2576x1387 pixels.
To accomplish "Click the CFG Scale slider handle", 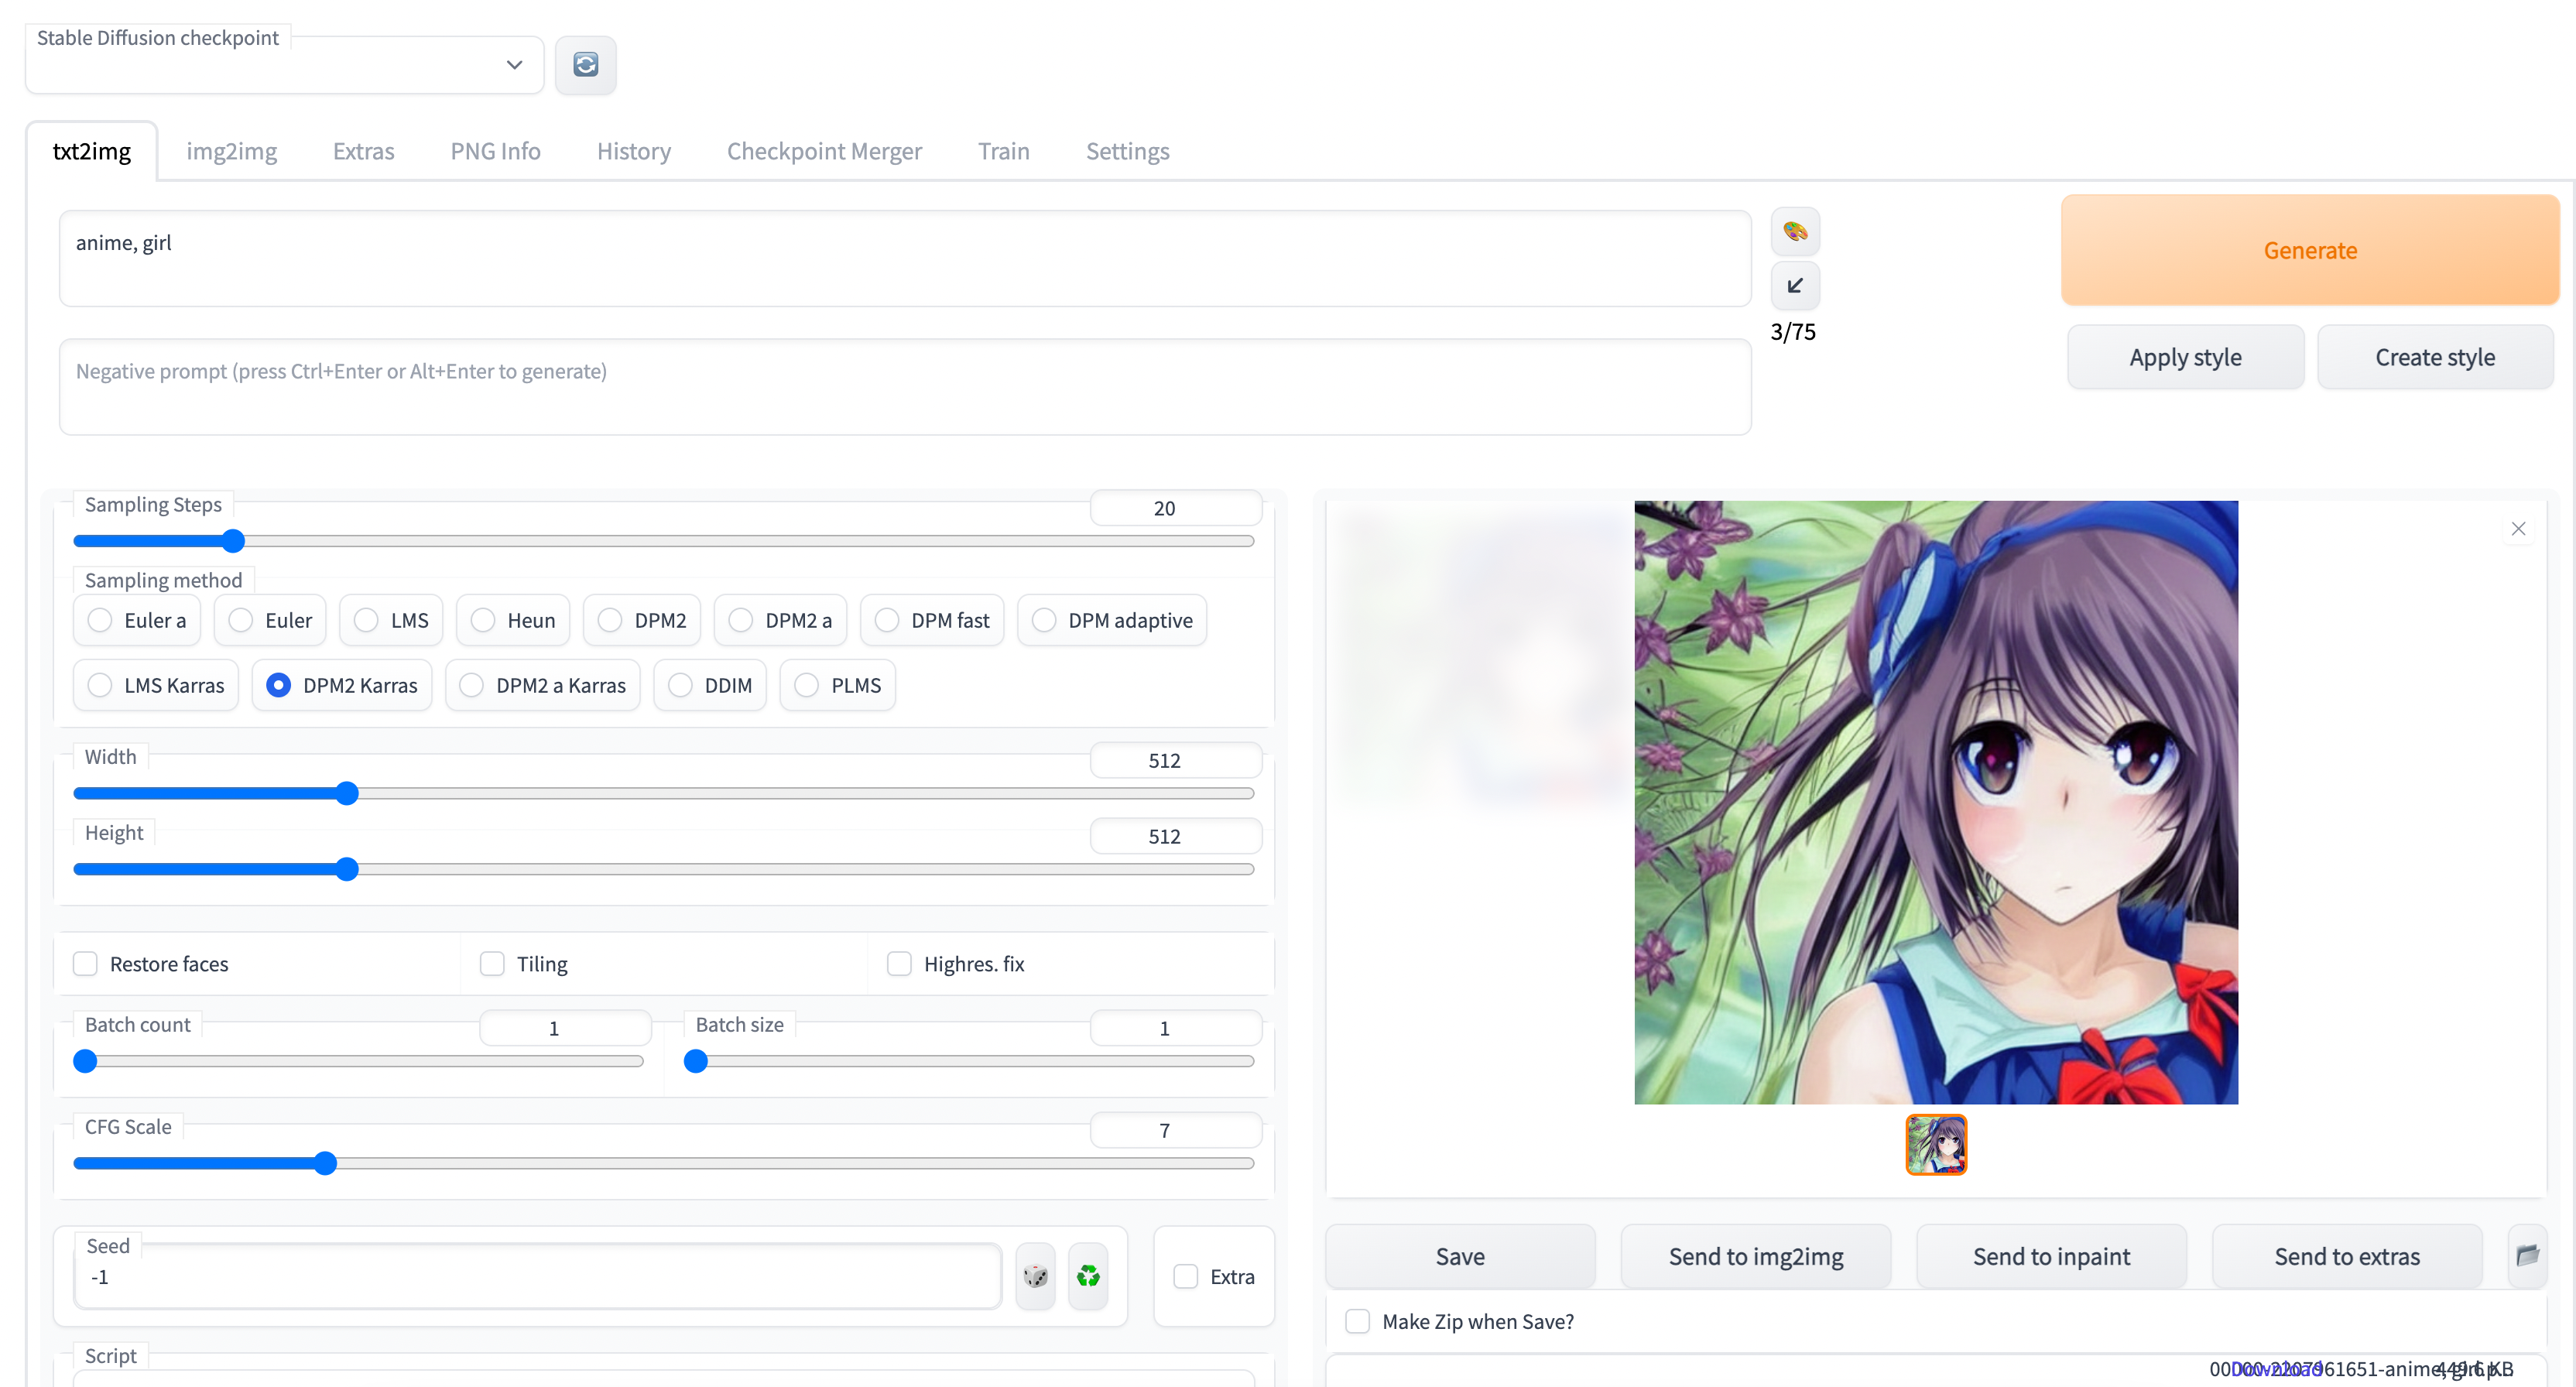I will (325, 1163).
